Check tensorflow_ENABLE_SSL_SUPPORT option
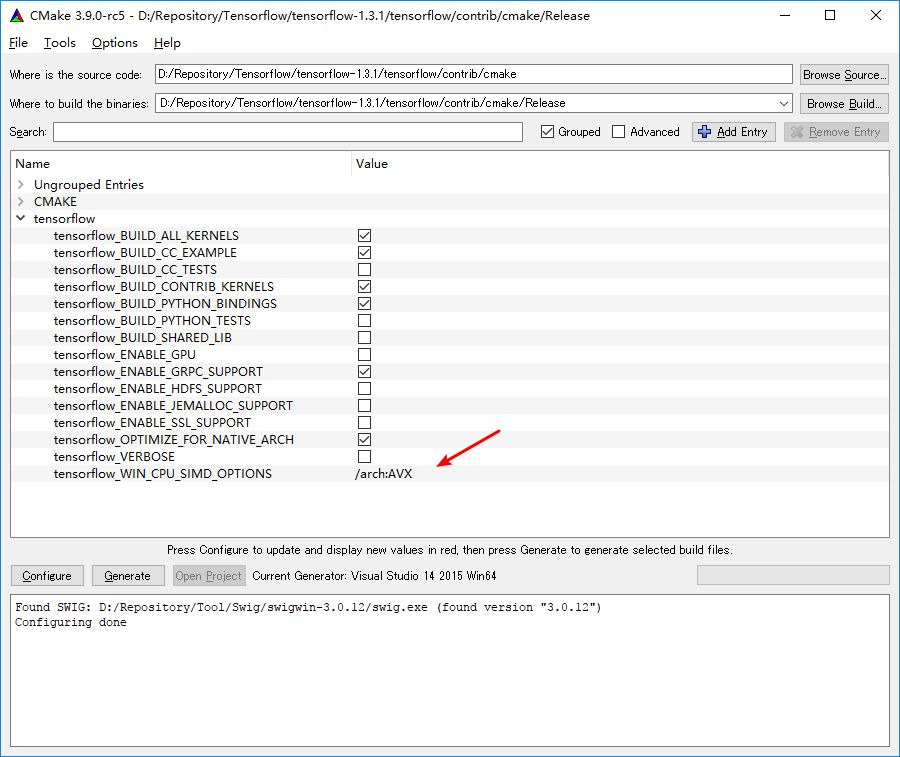The width and height of the screenshot is (900, 757). [x=364, y=422]
